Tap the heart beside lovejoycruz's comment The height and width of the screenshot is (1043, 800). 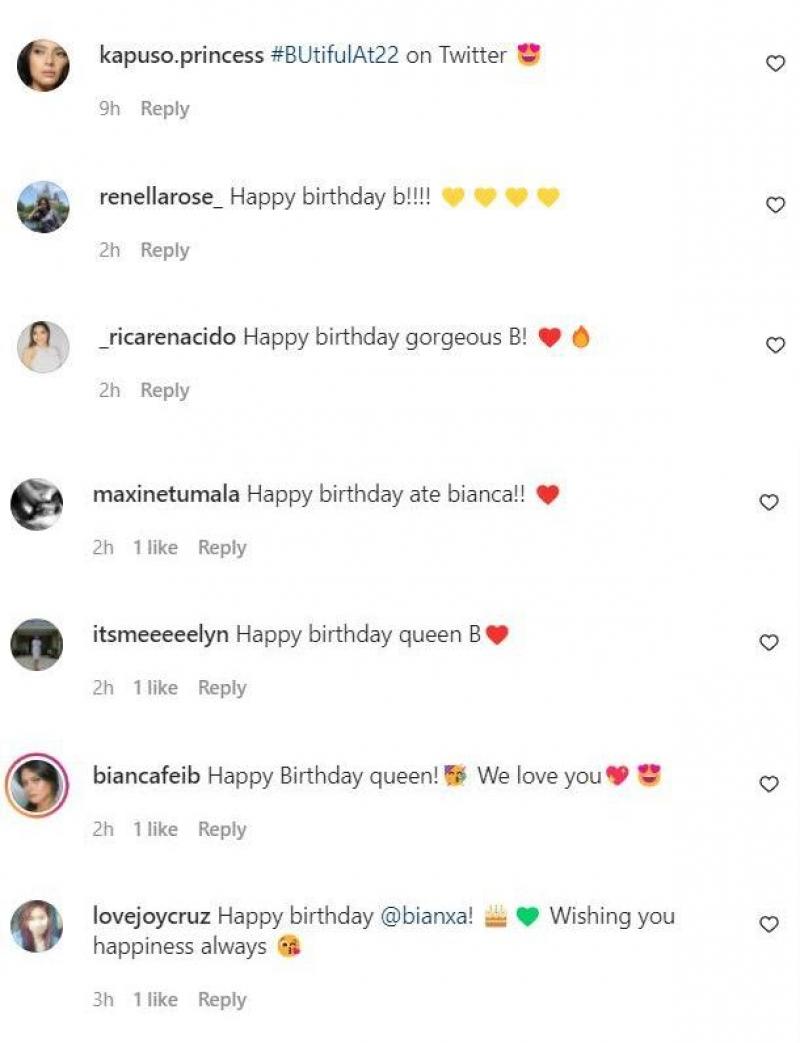(x=769, y=924)
